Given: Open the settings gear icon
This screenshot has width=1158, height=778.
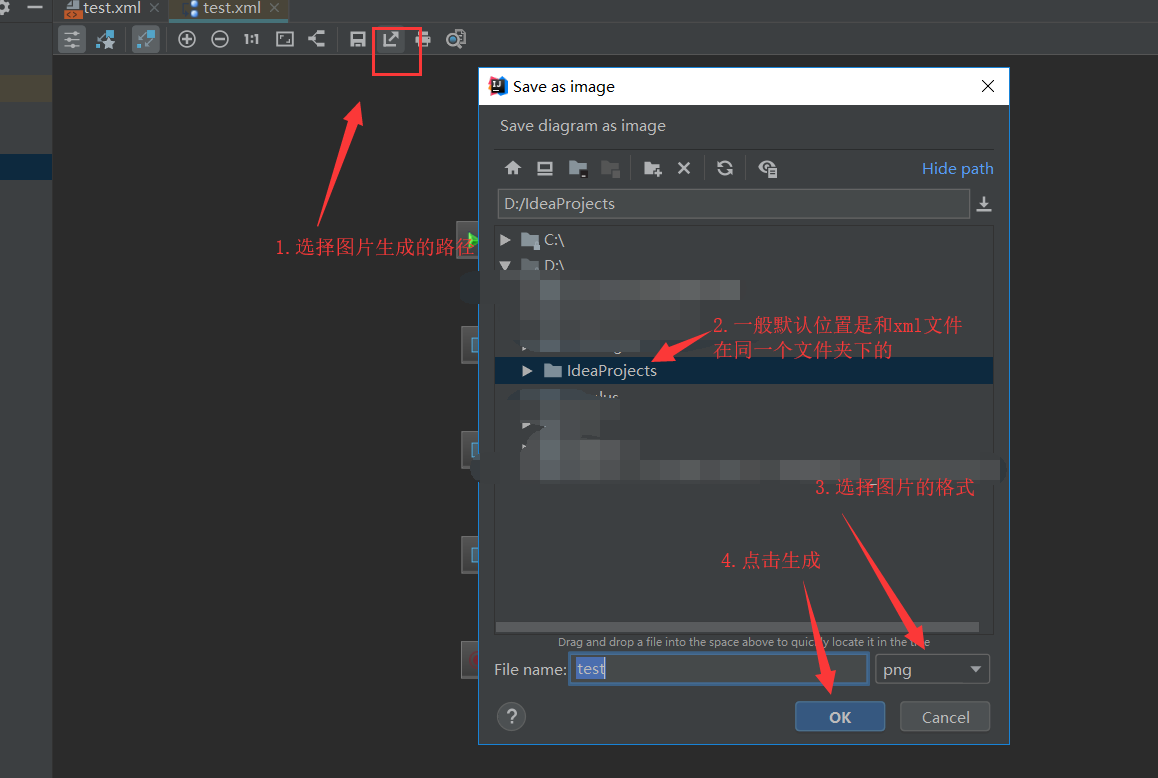Looking at the screenshot, I should coord(4,7).
